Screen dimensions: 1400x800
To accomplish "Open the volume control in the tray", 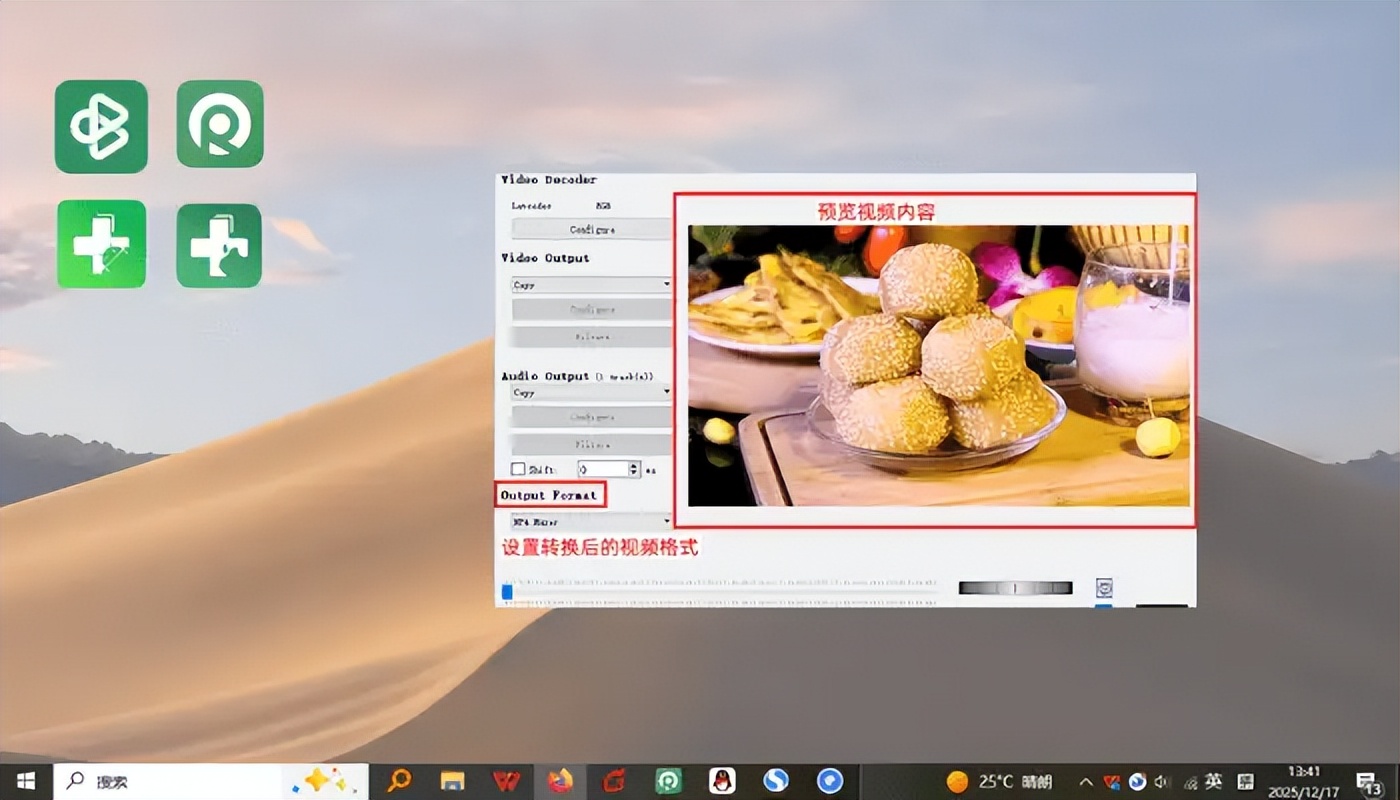I will coord(1162,782).
